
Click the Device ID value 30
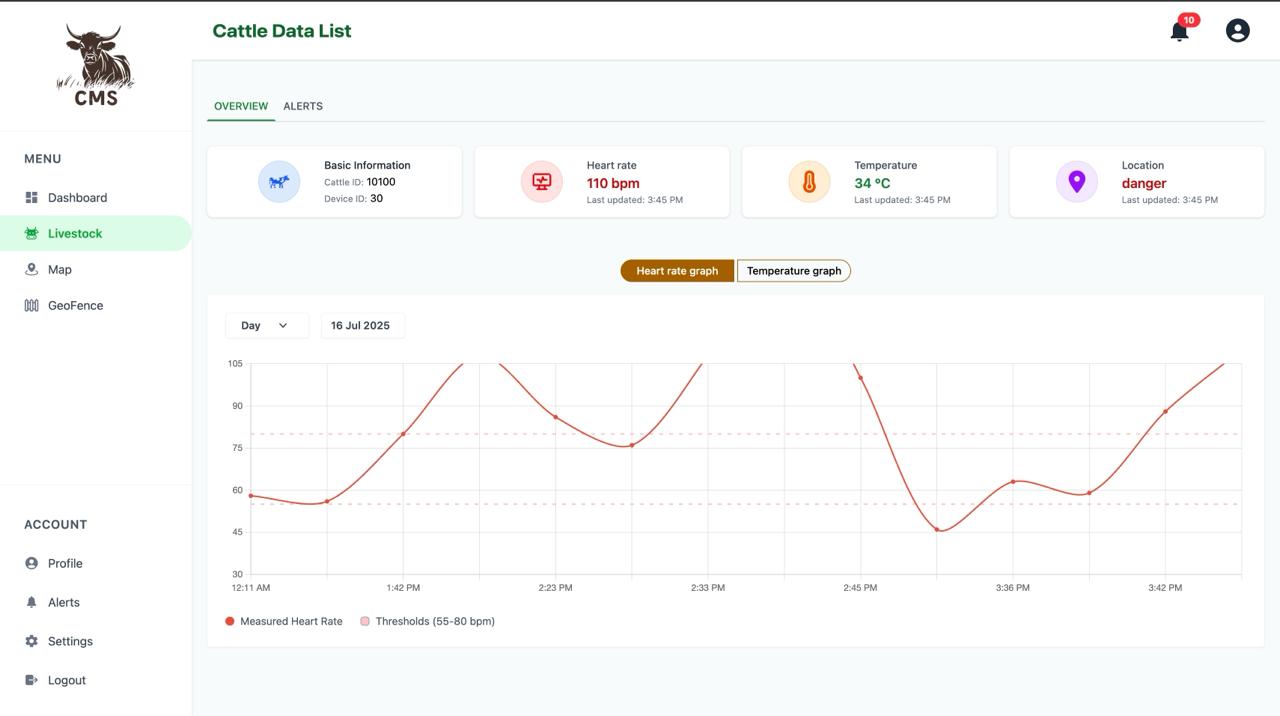pos(377,199)
